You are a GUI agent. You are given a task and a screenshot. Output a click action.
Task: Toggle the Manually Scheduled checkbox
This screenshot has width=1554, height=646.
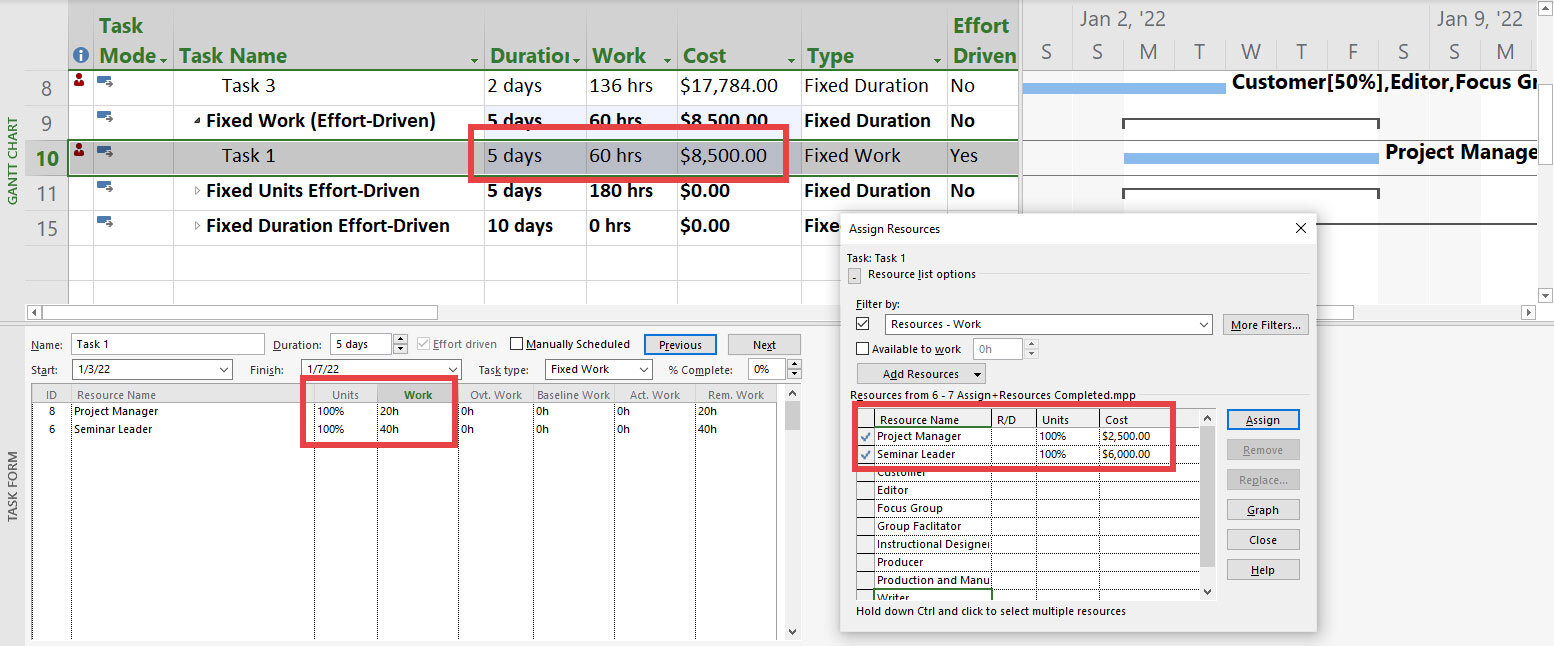(x=517, y=344)
